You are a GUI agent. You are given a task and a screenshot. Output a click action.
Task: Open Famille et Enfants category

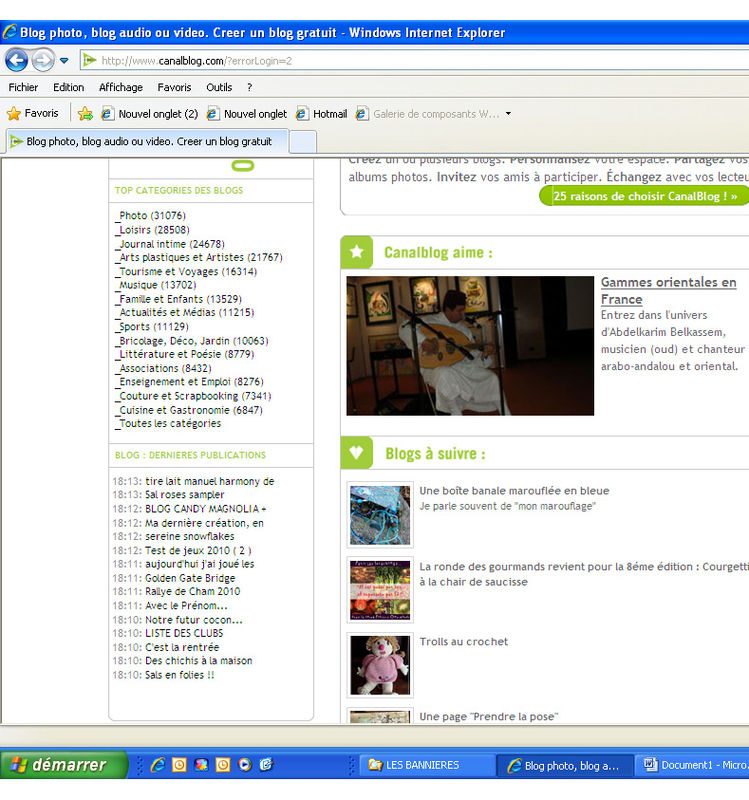click(x=180, y=299)
